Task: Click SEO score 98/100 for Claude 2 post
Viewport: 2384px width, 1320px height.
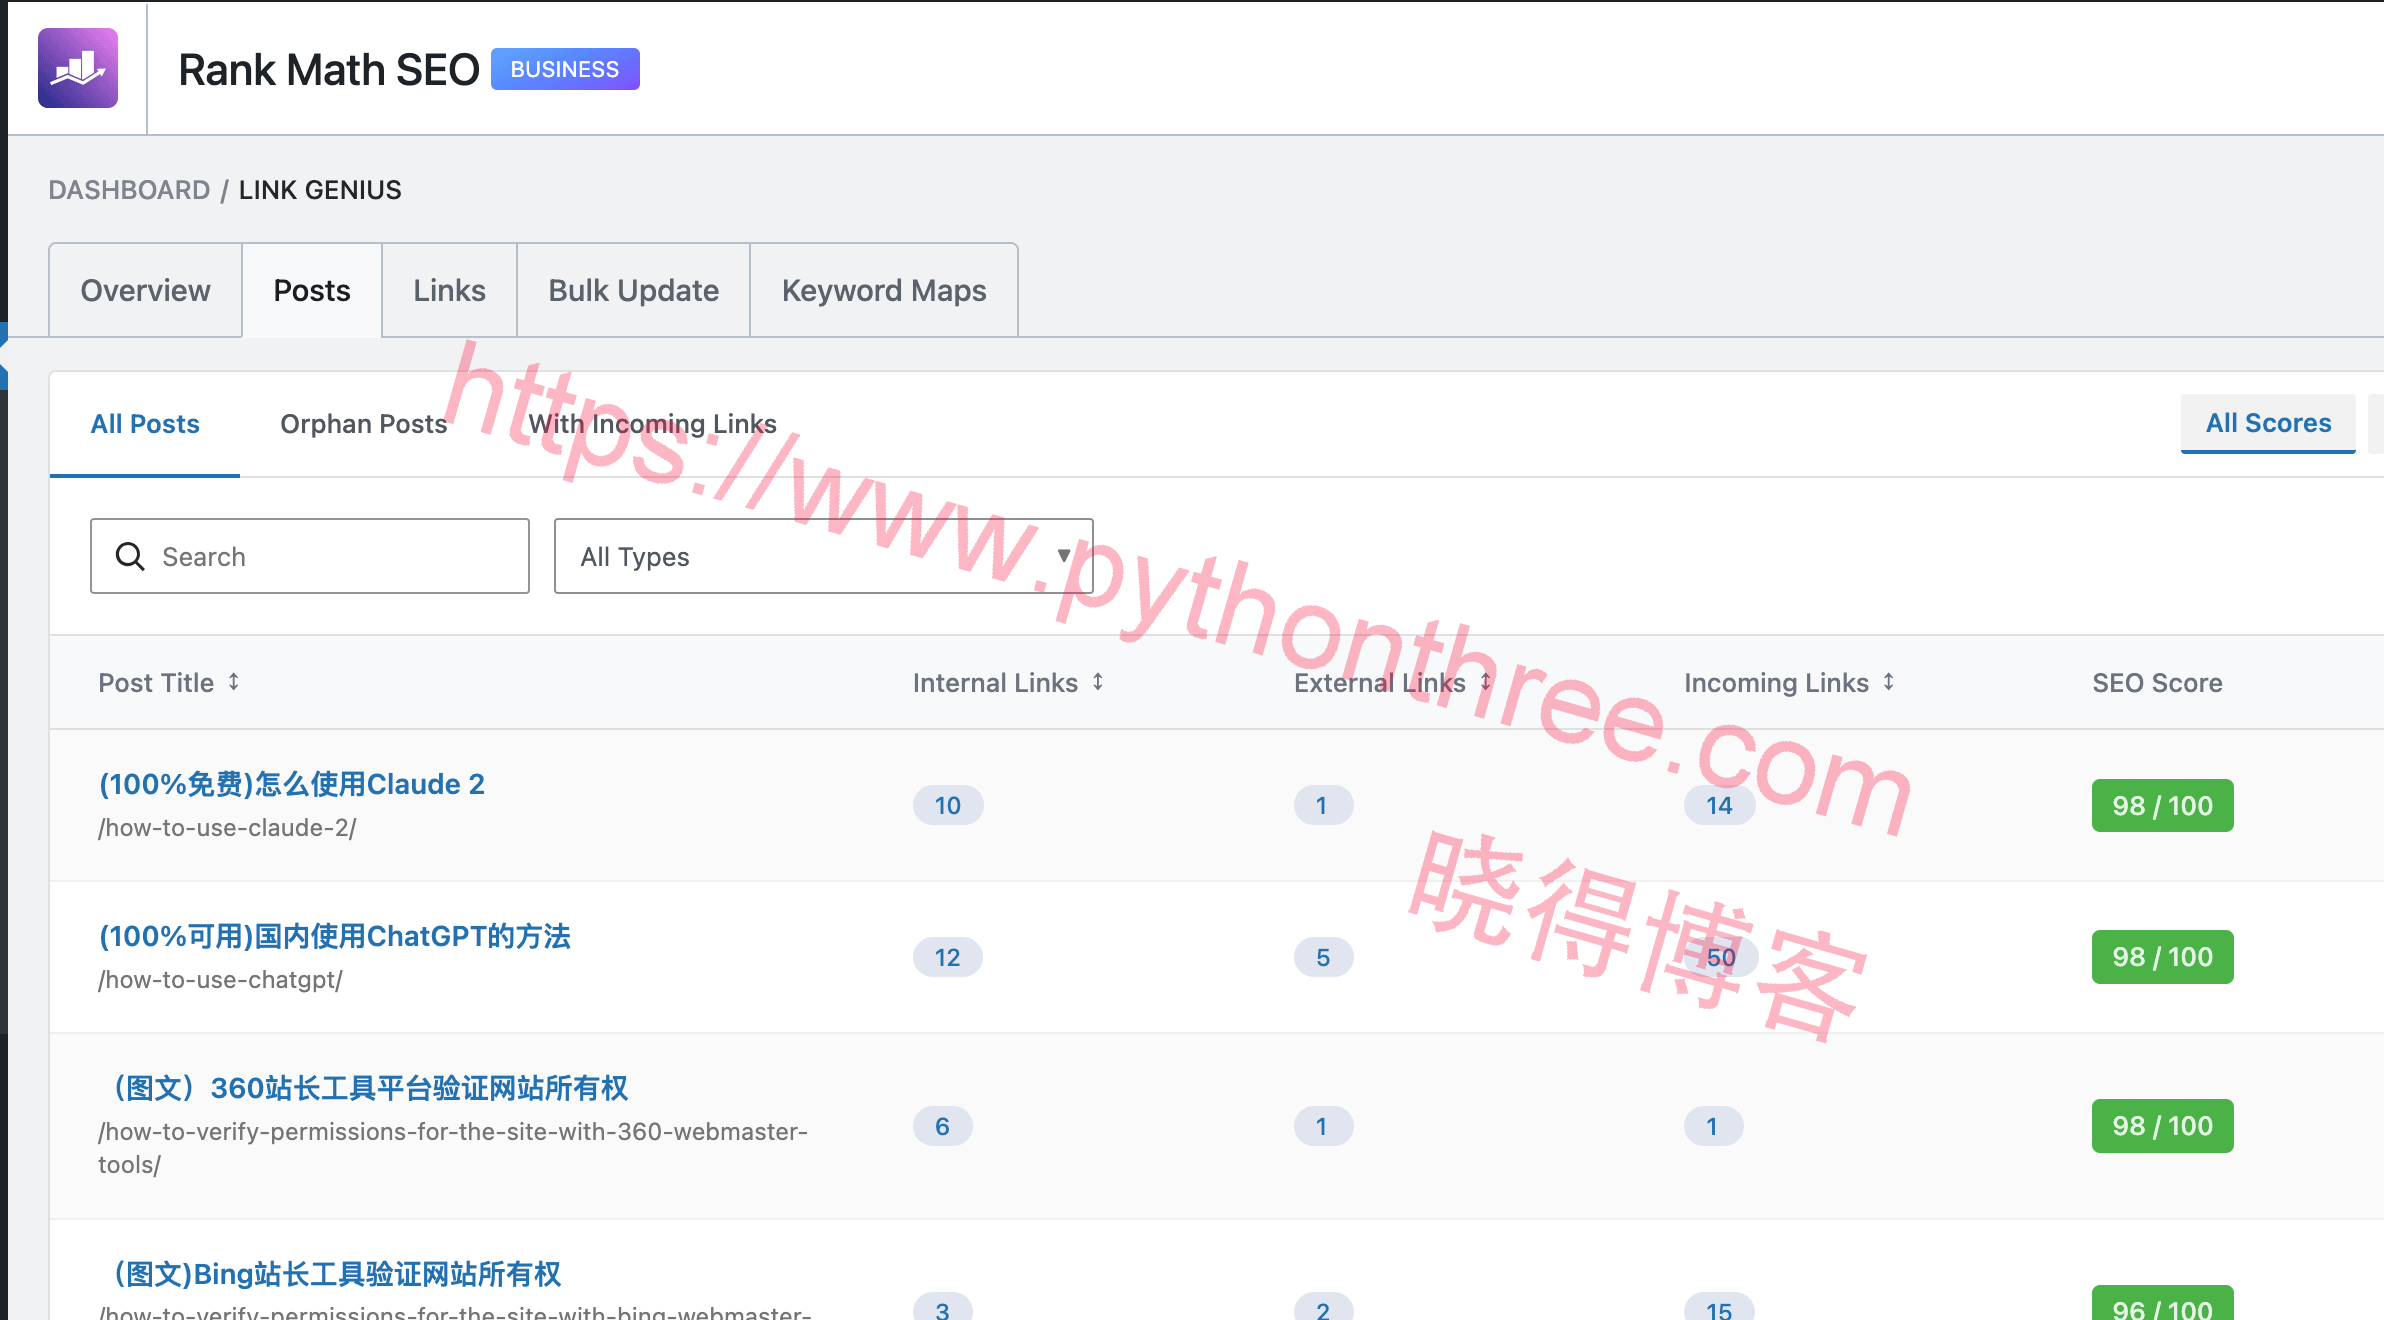Action: pyautogui.click(x=2162, y=805)
